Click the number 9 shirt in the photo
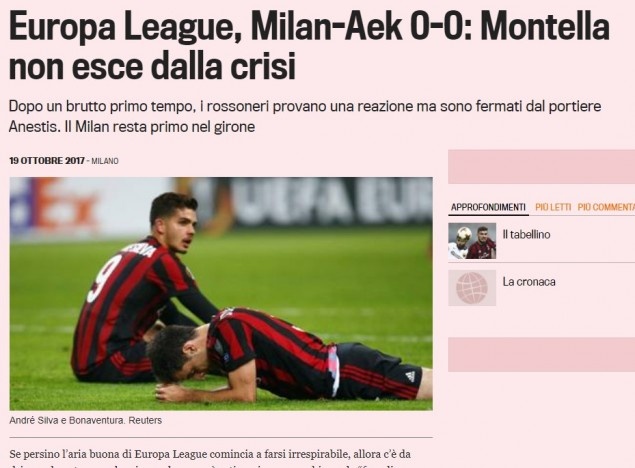This screenshot has height=468, width=635. tap(132, 300)
